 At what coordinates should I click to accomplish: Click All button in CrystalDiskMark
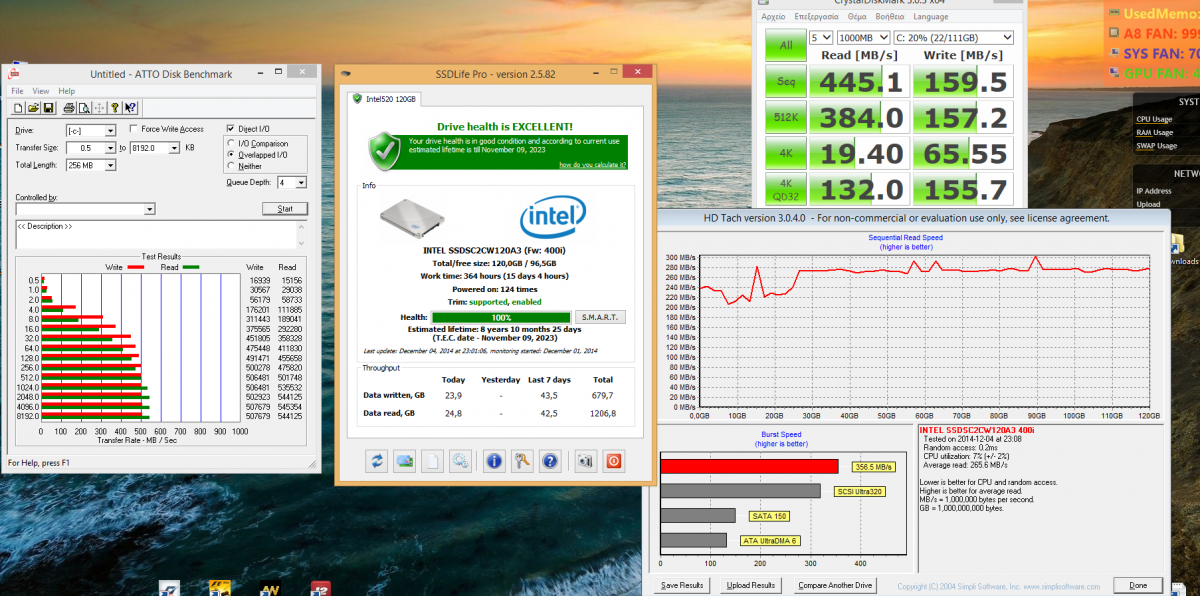[x=785, y=45]
